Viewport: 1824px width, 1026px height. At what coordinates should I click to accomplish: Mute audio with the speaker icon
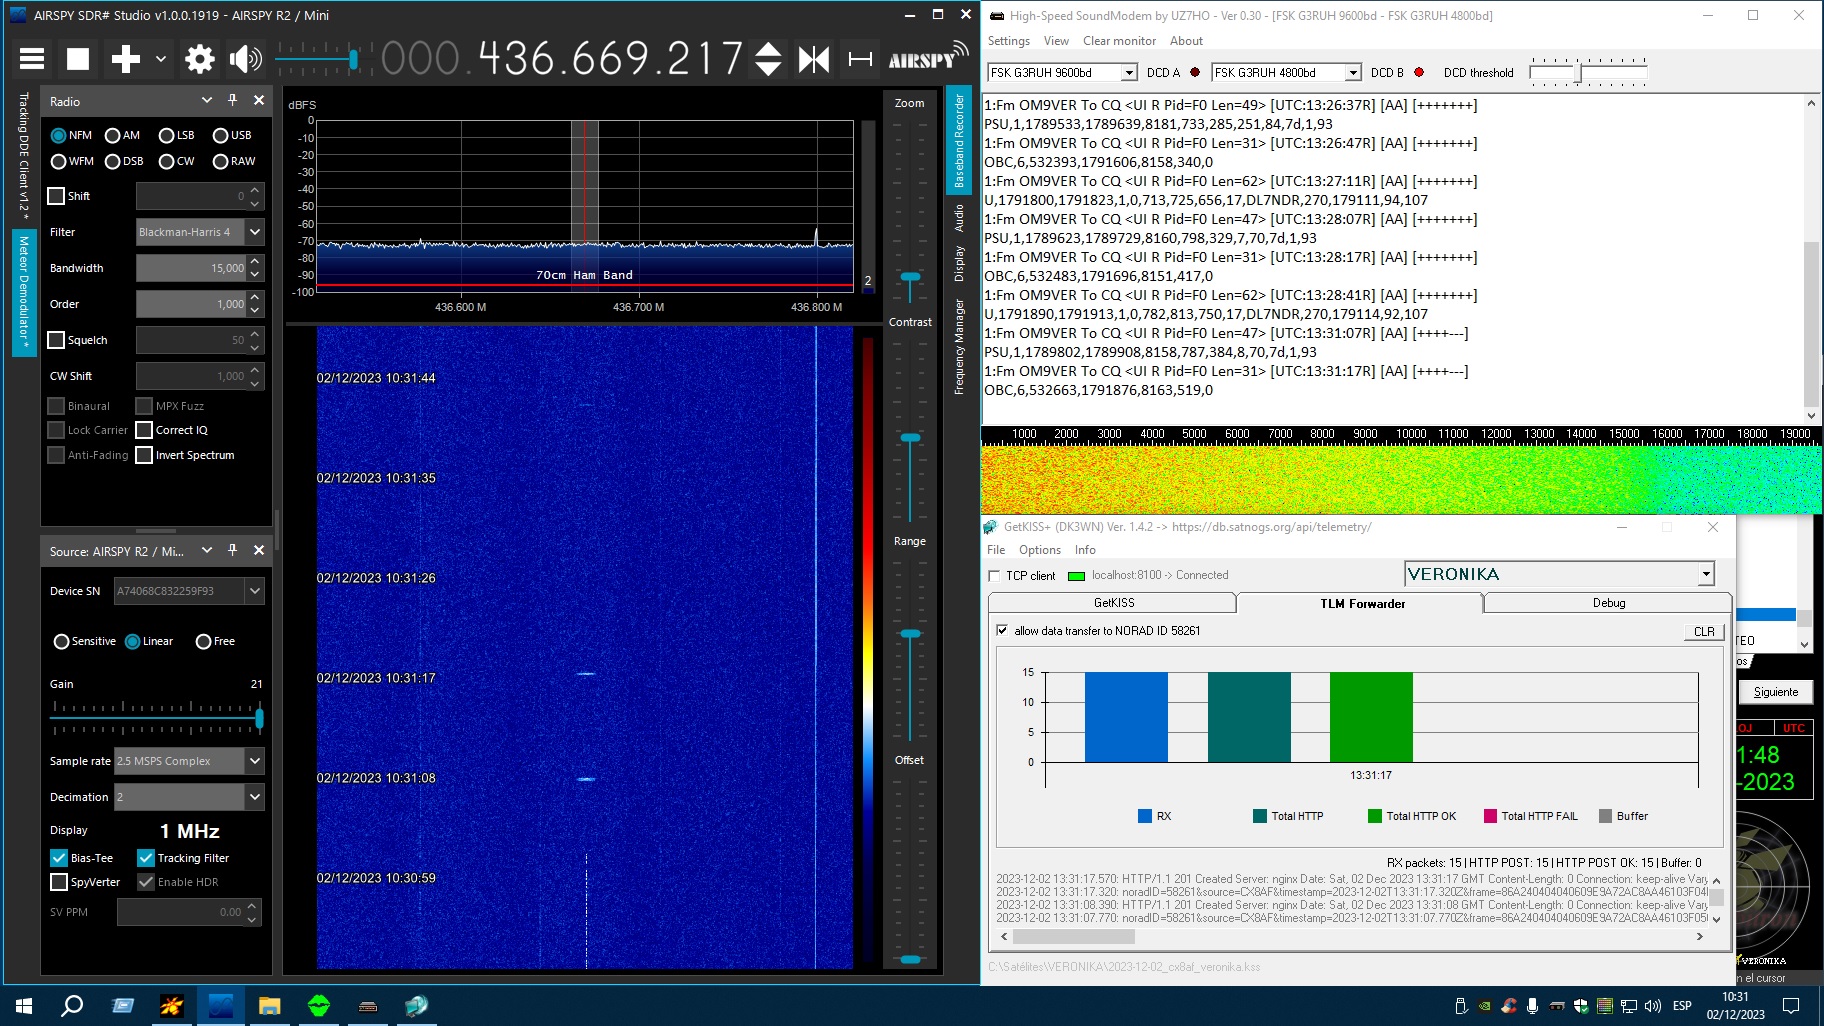tap(245, 59)
